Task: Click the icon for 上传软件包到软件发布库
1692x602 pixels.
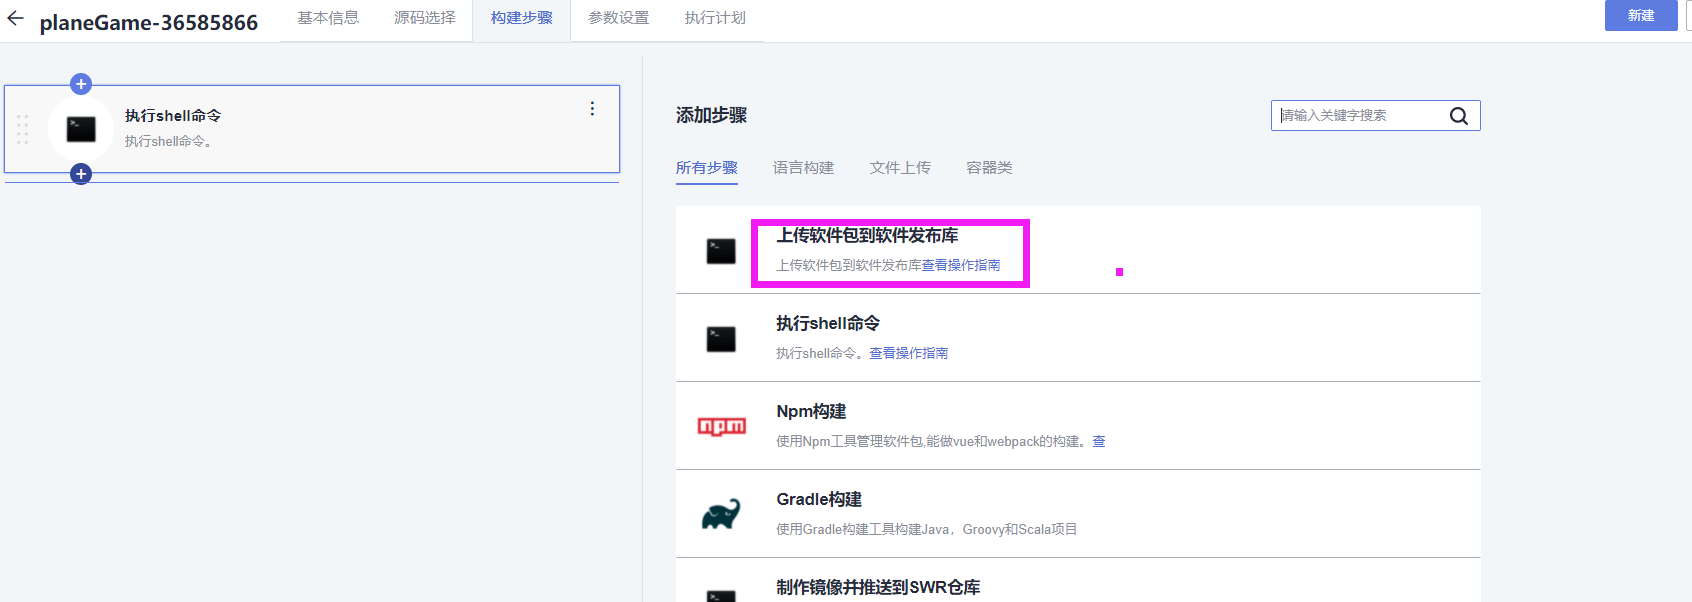Action: (721, 251)
